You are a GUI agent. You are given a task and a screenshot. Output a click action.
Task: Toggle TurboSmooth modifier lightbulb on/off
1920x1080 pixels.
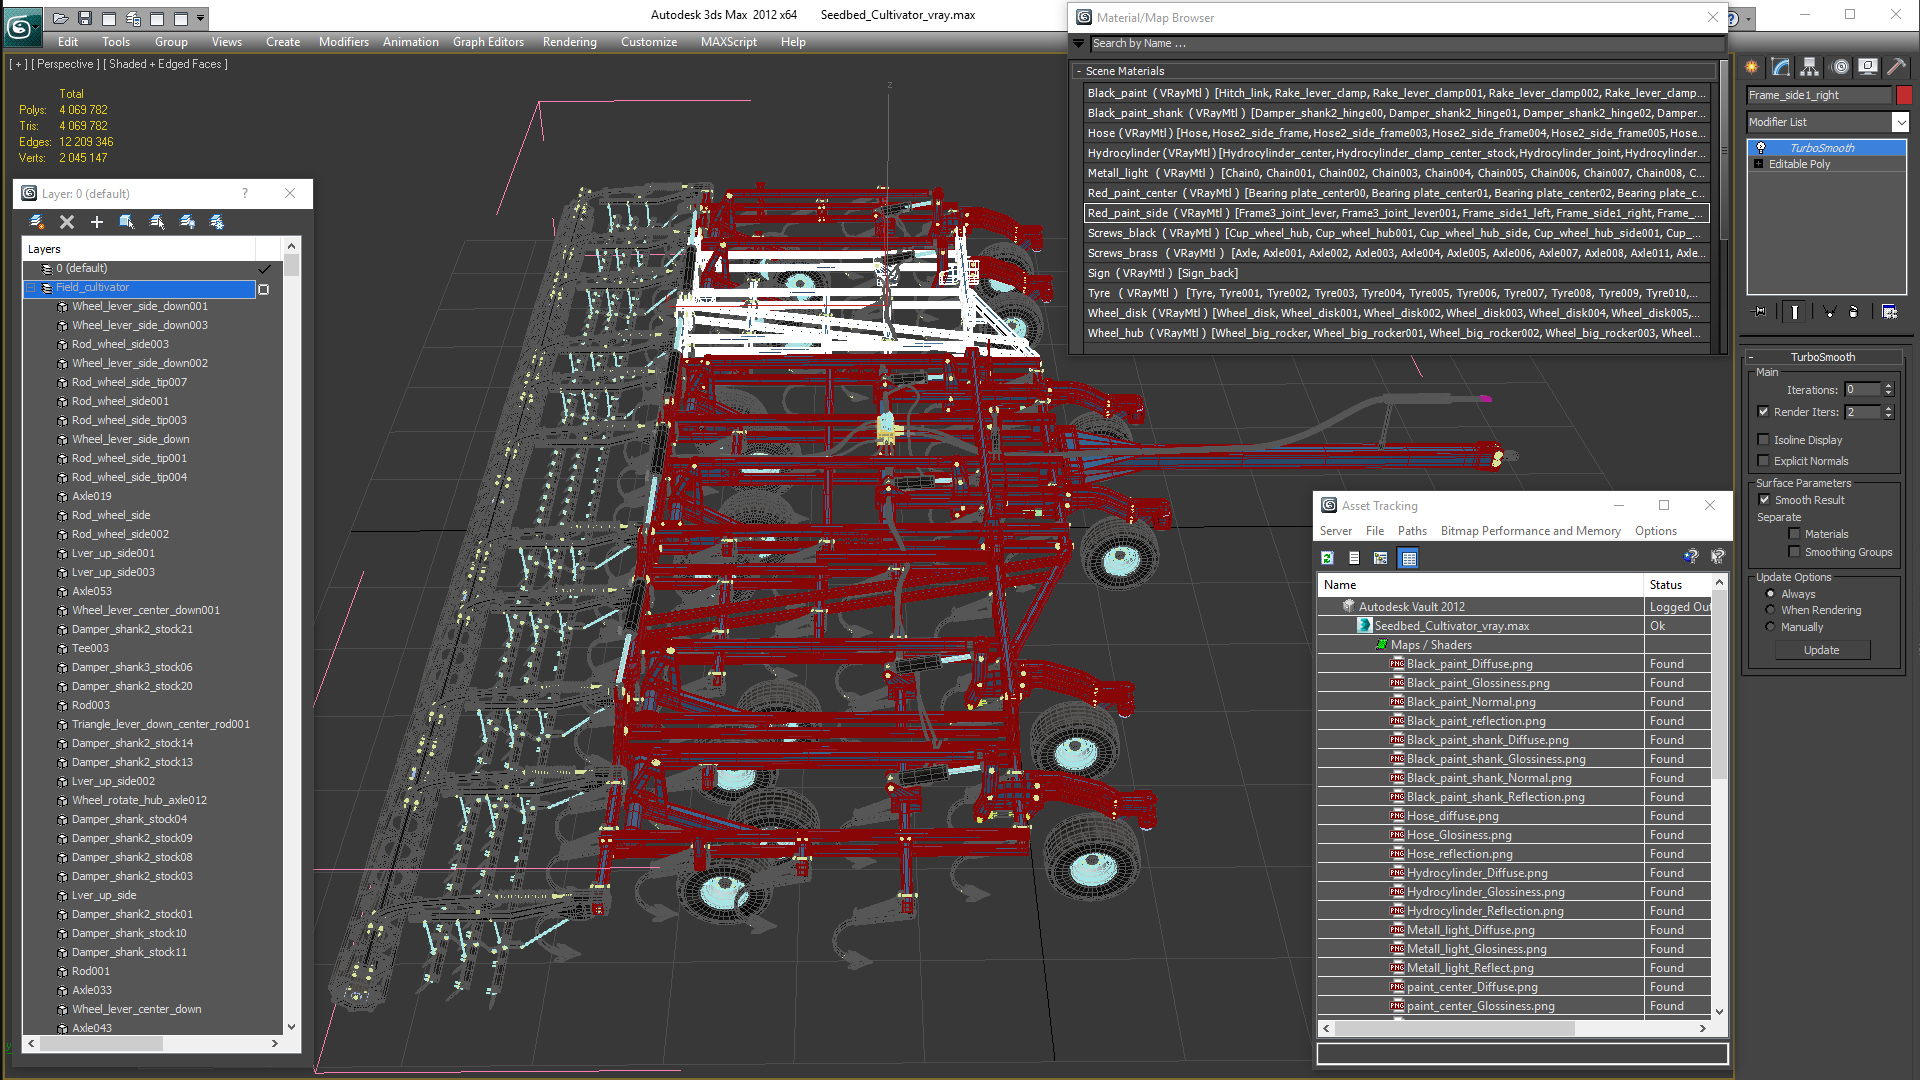click(1761, 148)
